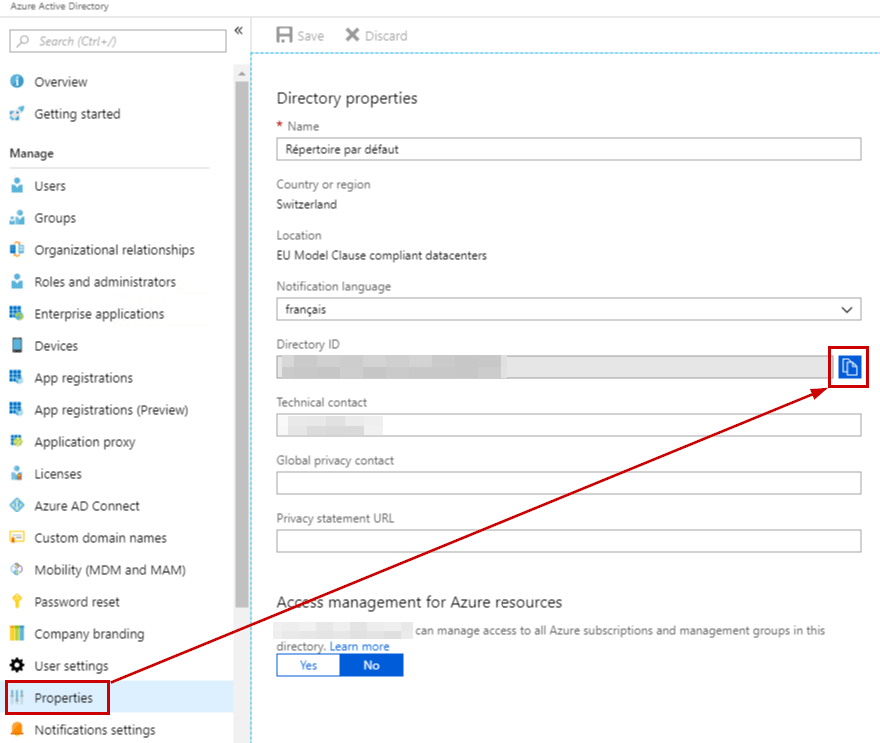Screen dimensions: 880x743
Task: Open the Notification language dropdown
Action: pyautogui.click(x=569, y=309)
